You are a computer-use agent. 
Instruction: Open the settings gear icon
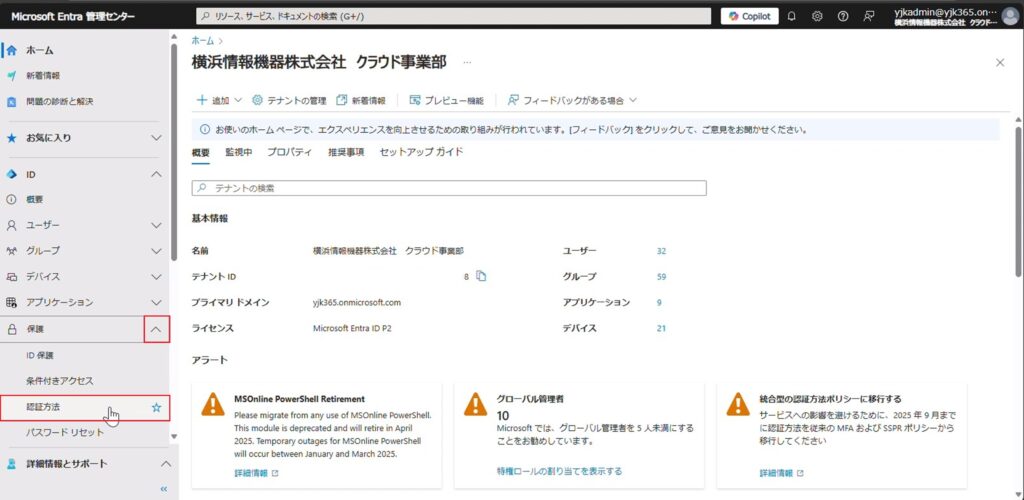coord(817,16)
